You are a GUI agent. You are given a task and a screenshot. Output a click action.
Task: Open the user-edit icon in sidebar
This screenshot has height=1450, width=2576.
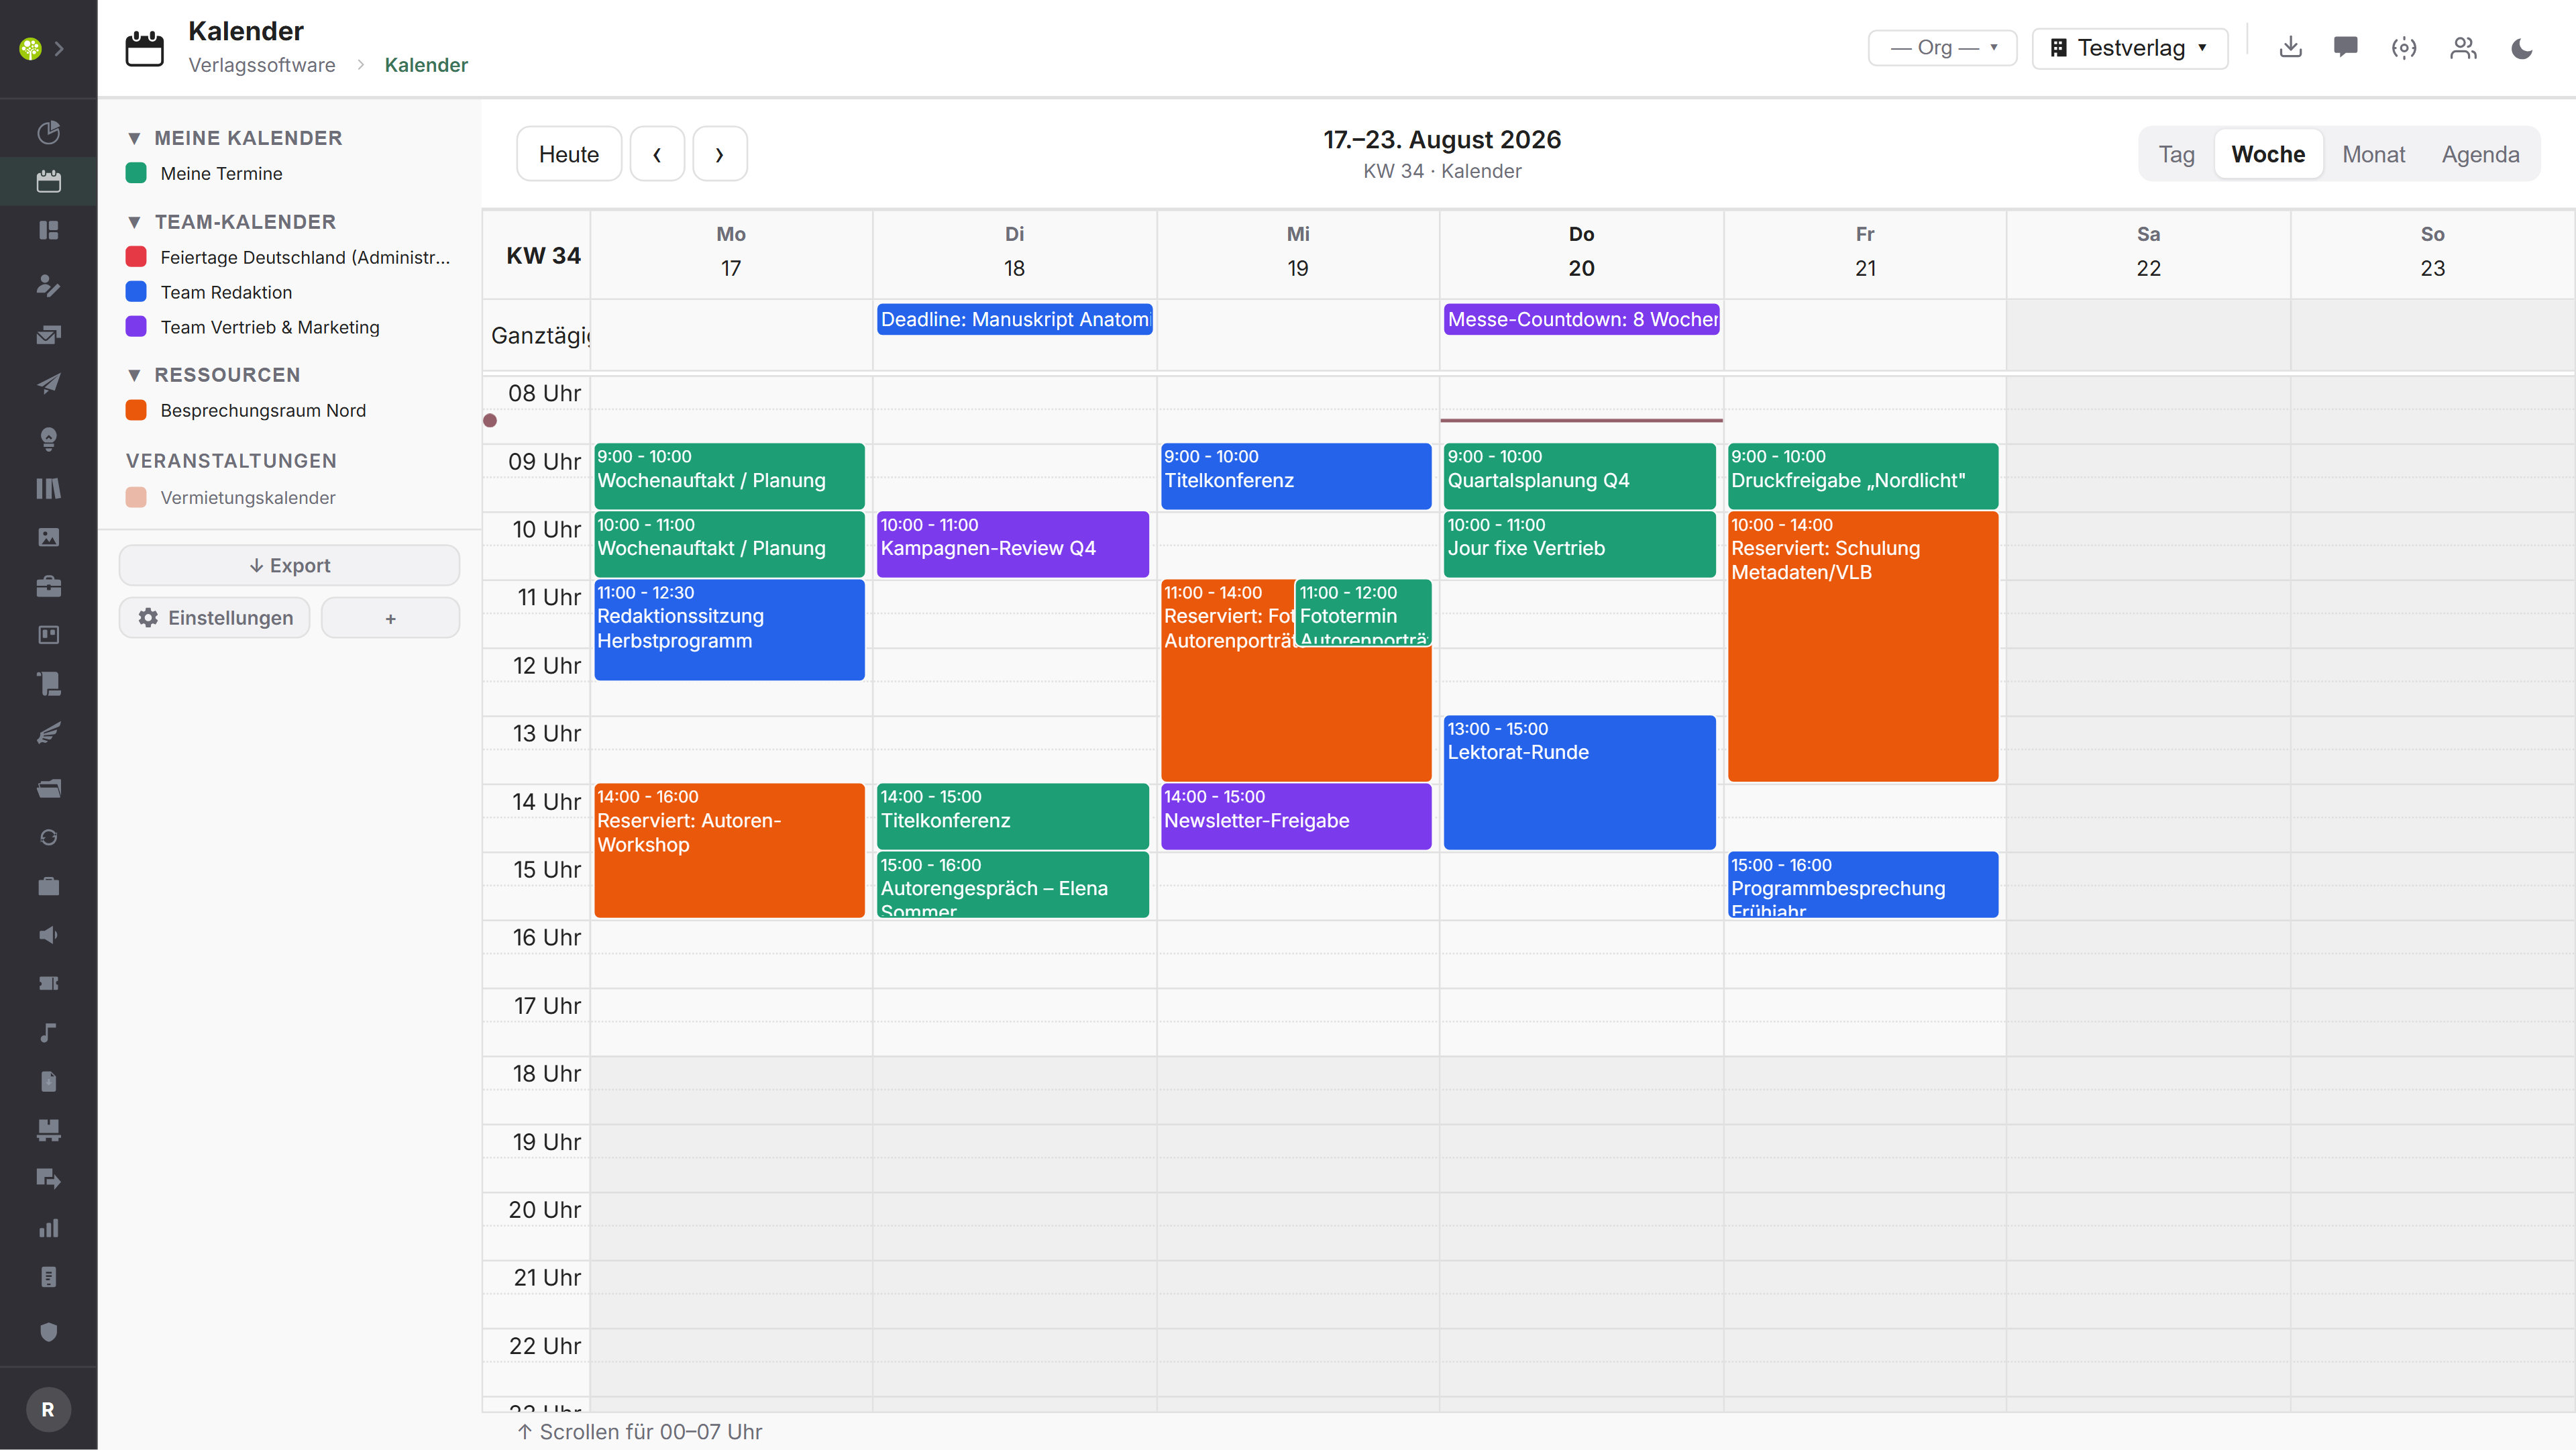click(x=48, y=286)
